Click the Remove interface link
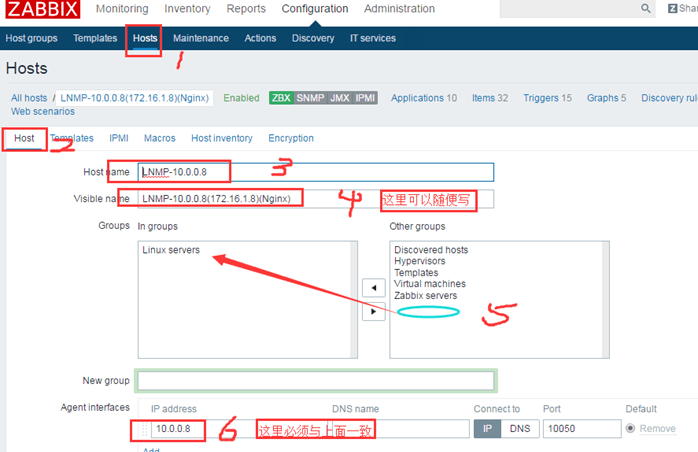Screen dimensions: 698x452 657,429
